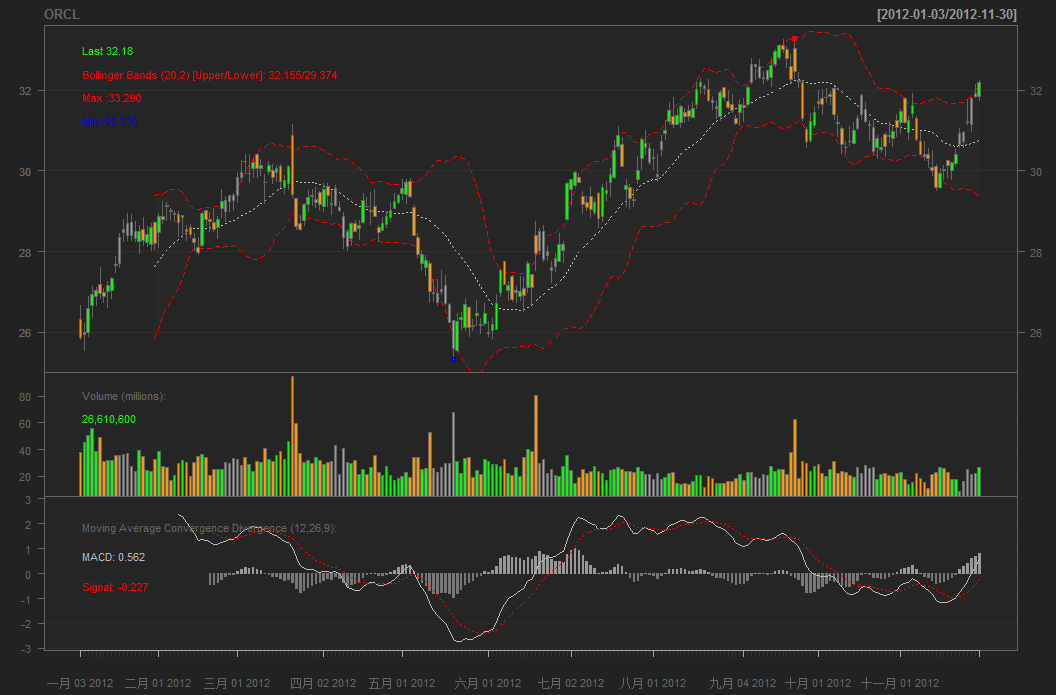This screenshot has height=695, width=1056.
Task: Click the date range 2012-01-03/2012-11-30 label
Action: tap(946, 15)
